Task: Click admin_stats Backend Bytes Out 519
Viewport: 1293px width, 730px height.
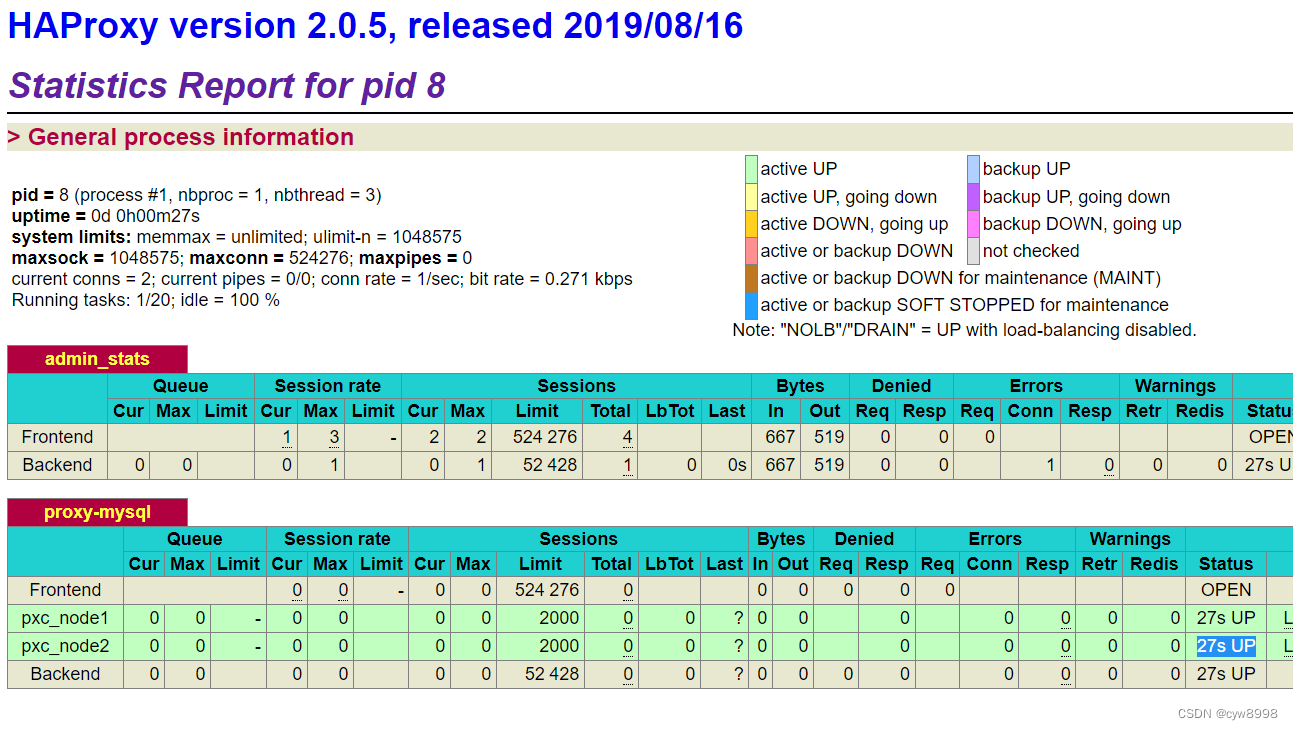Action: point(829,465)
